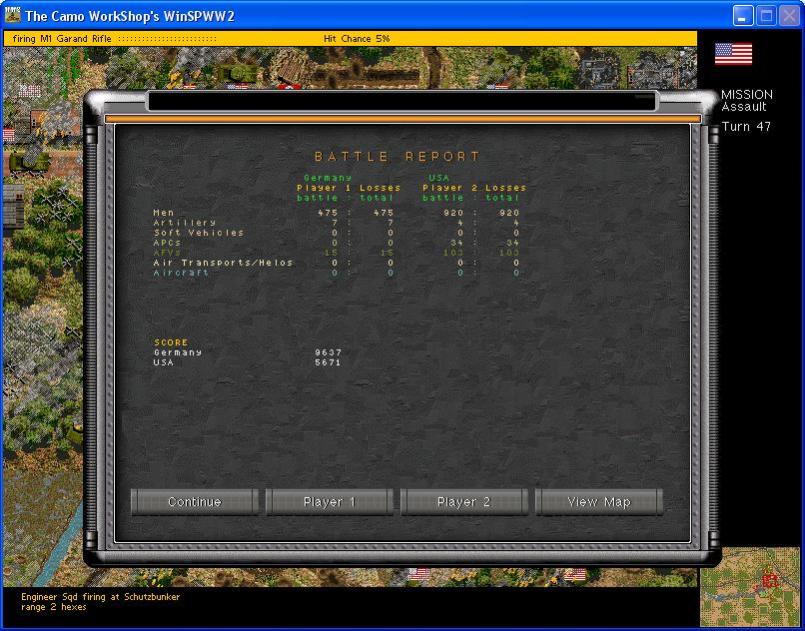805x631 pixels.
Task: Maximize the WinSPWW2 window
Action: (766, 16)
